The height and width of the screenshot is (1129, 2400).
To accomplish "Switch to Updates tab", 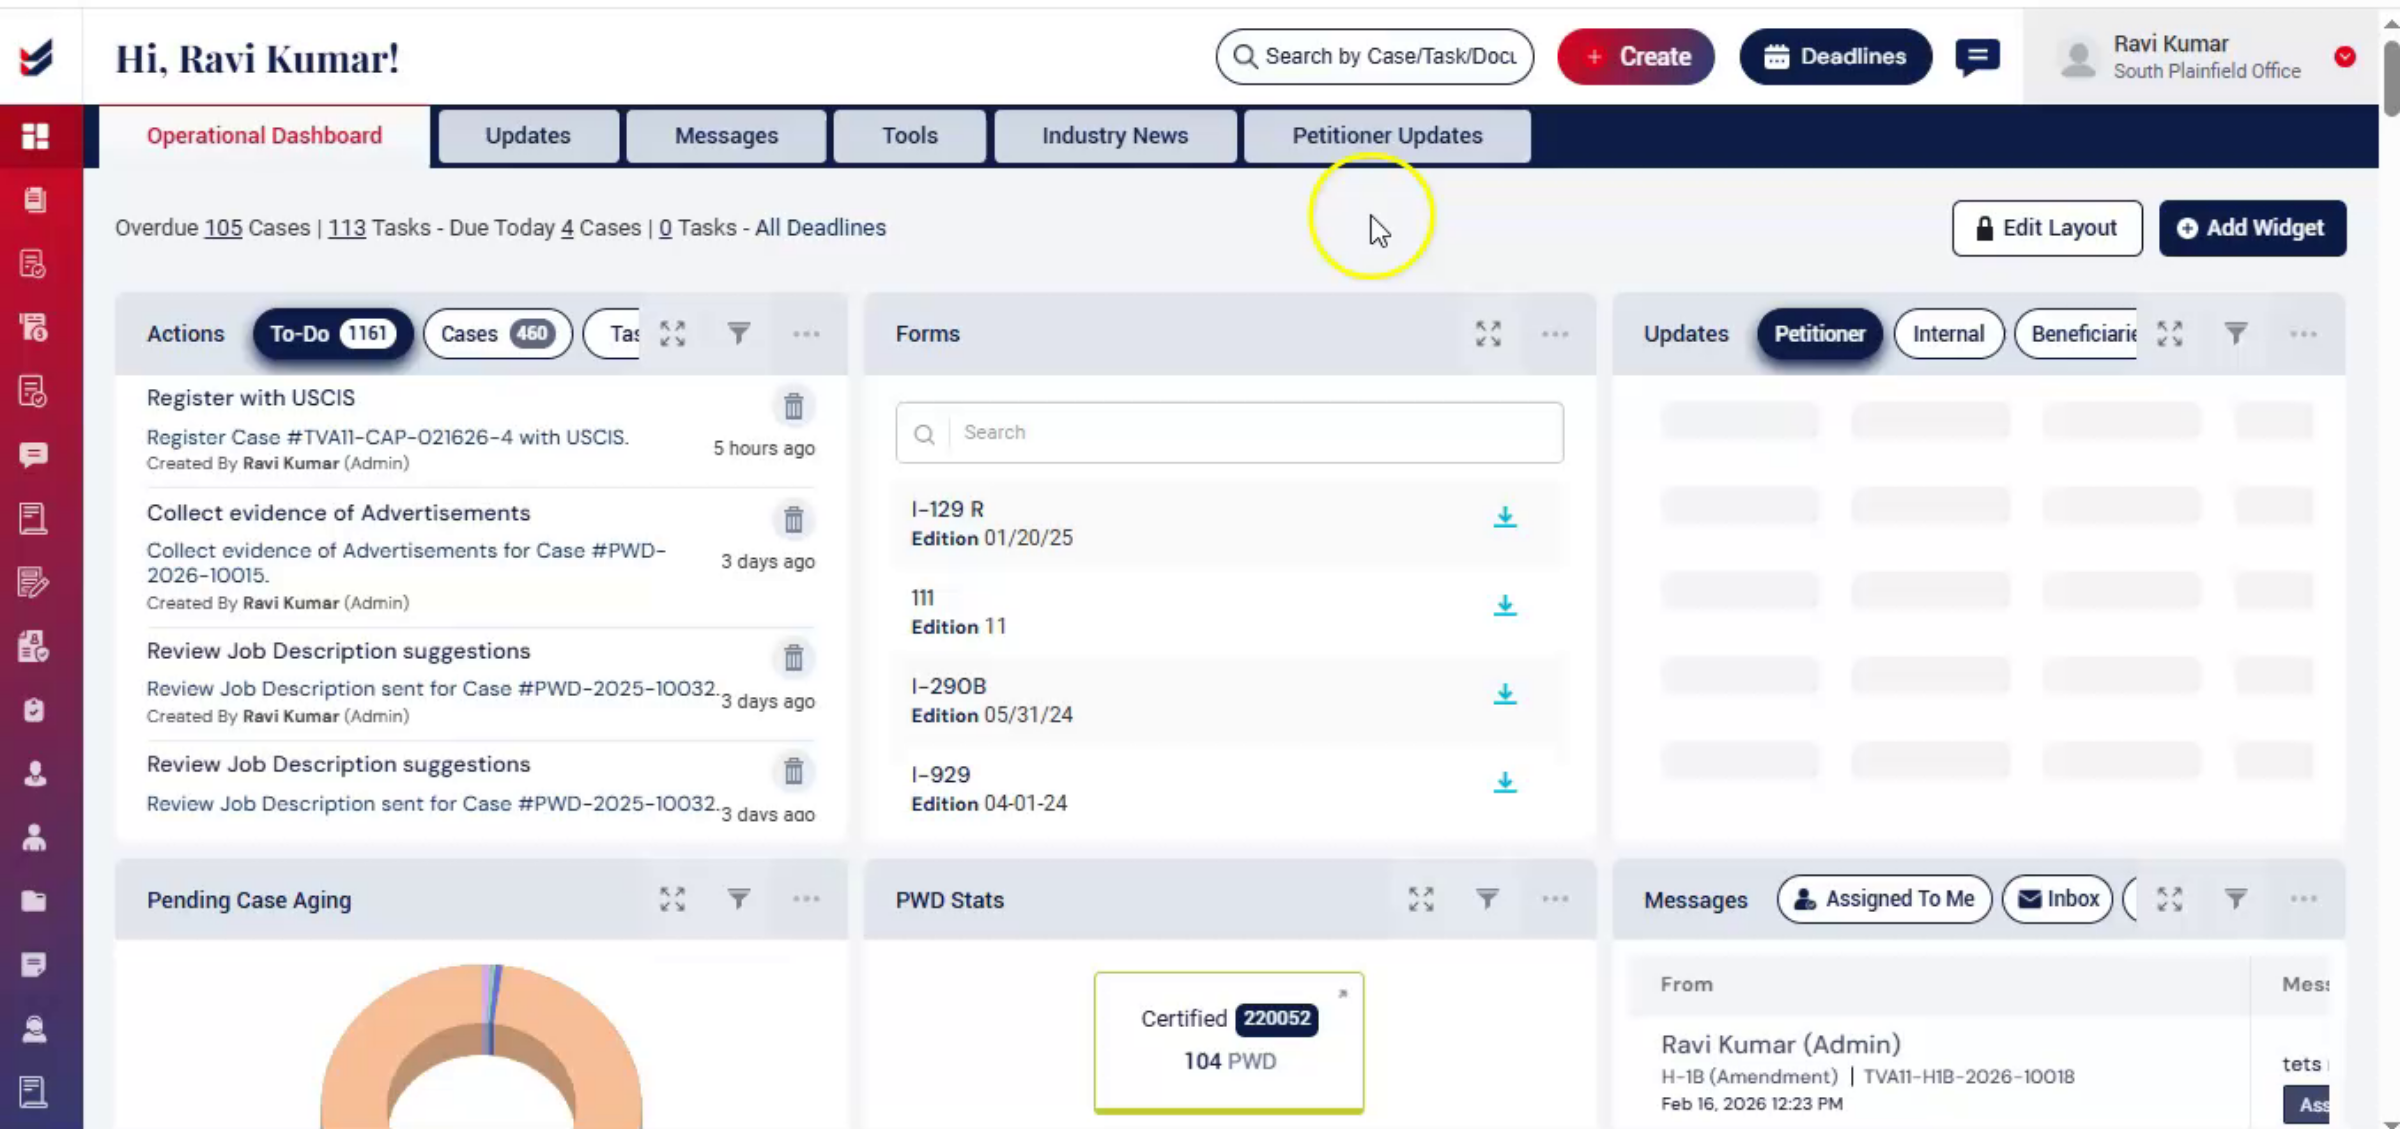I will pyautogui.click(x=528, y=136).
